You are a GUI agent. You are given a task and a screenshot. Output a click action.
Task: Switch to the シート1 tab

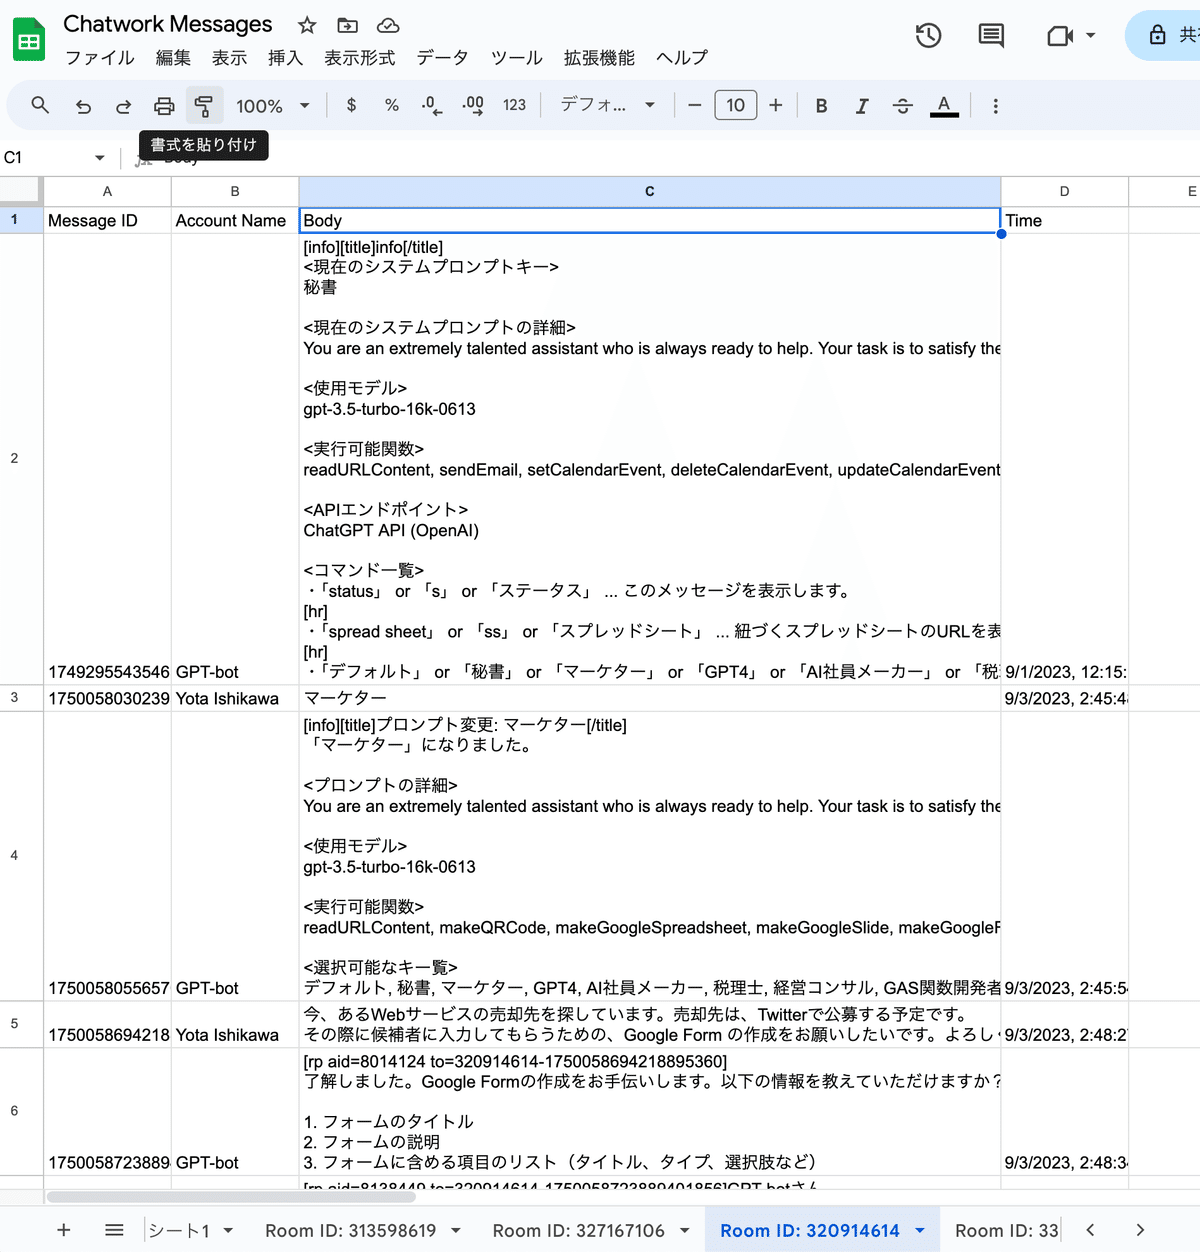click(x=183, y=1230)
